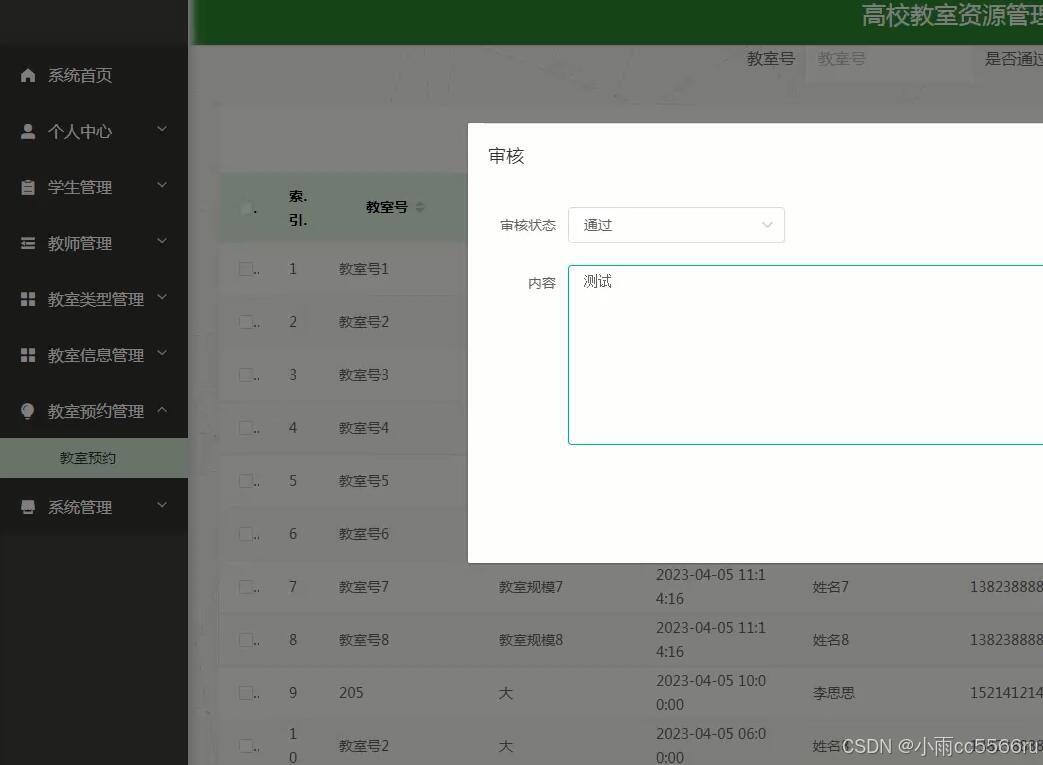Select the grid icon for 教室类型管理
The height and width of the screenshot is (765, 1043).
pos(28,298)
